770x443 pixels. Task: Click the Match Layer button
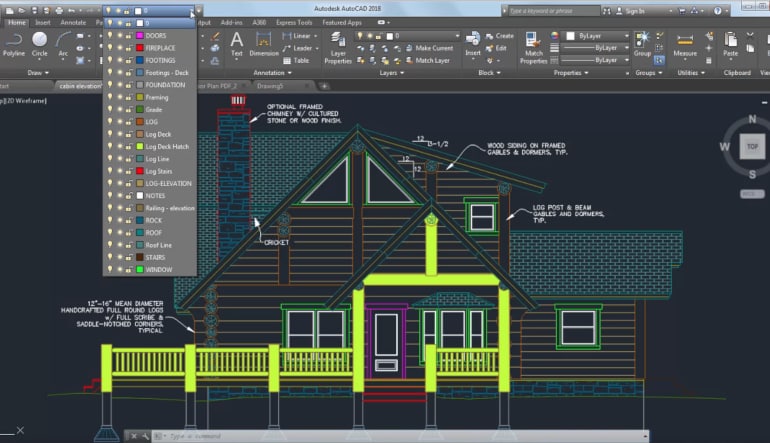(427, 60)
